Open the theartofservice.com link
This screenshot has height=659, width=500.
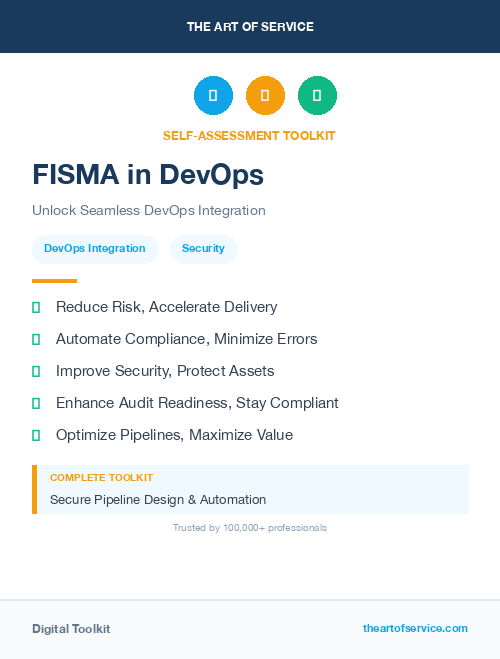[415, 628]
